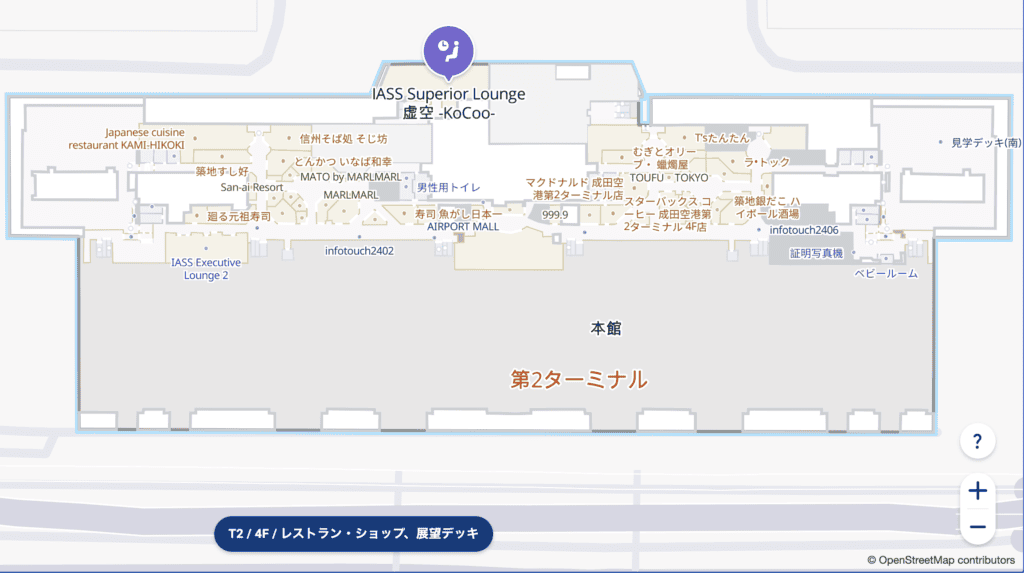
Task: Select the TOUFU TOKYO label
Action: click(x=669, y=178)
